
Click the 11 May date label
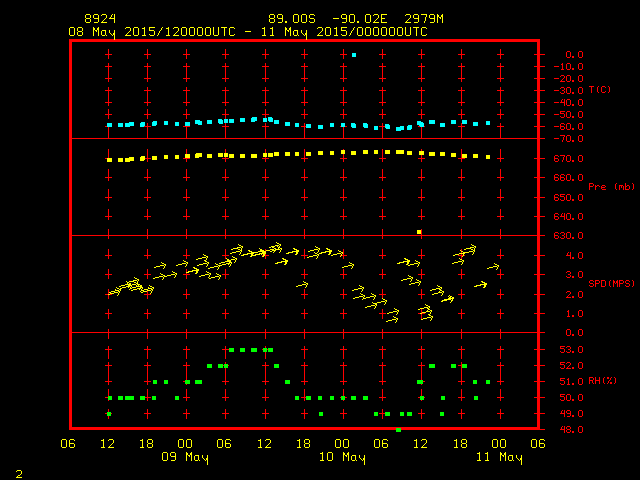coord(498,457)
